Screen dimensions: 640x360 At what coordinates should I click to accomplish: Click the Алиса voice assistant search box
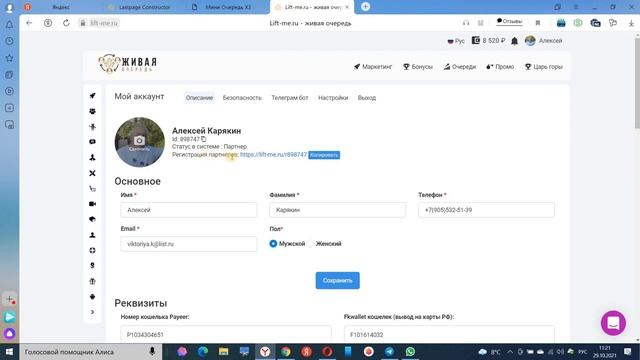pyautogui.click(x=91, y=352)
